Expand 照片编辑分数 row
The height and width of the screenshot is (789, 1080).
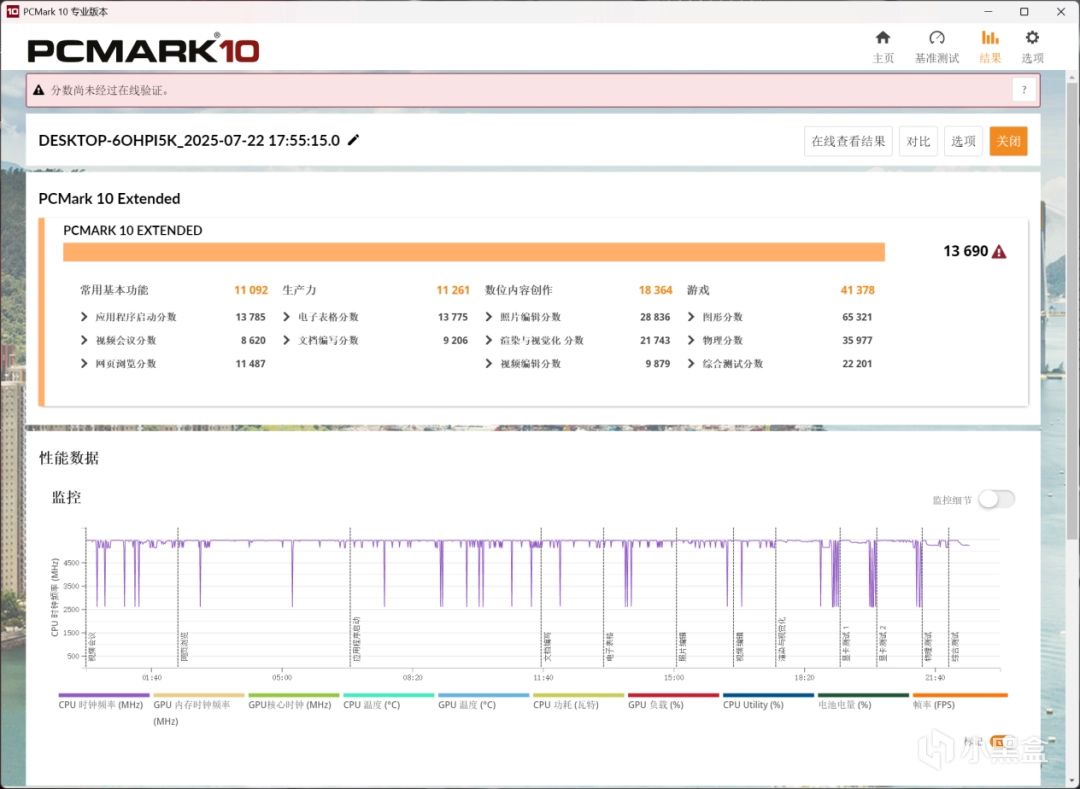(x=488, y=317)
